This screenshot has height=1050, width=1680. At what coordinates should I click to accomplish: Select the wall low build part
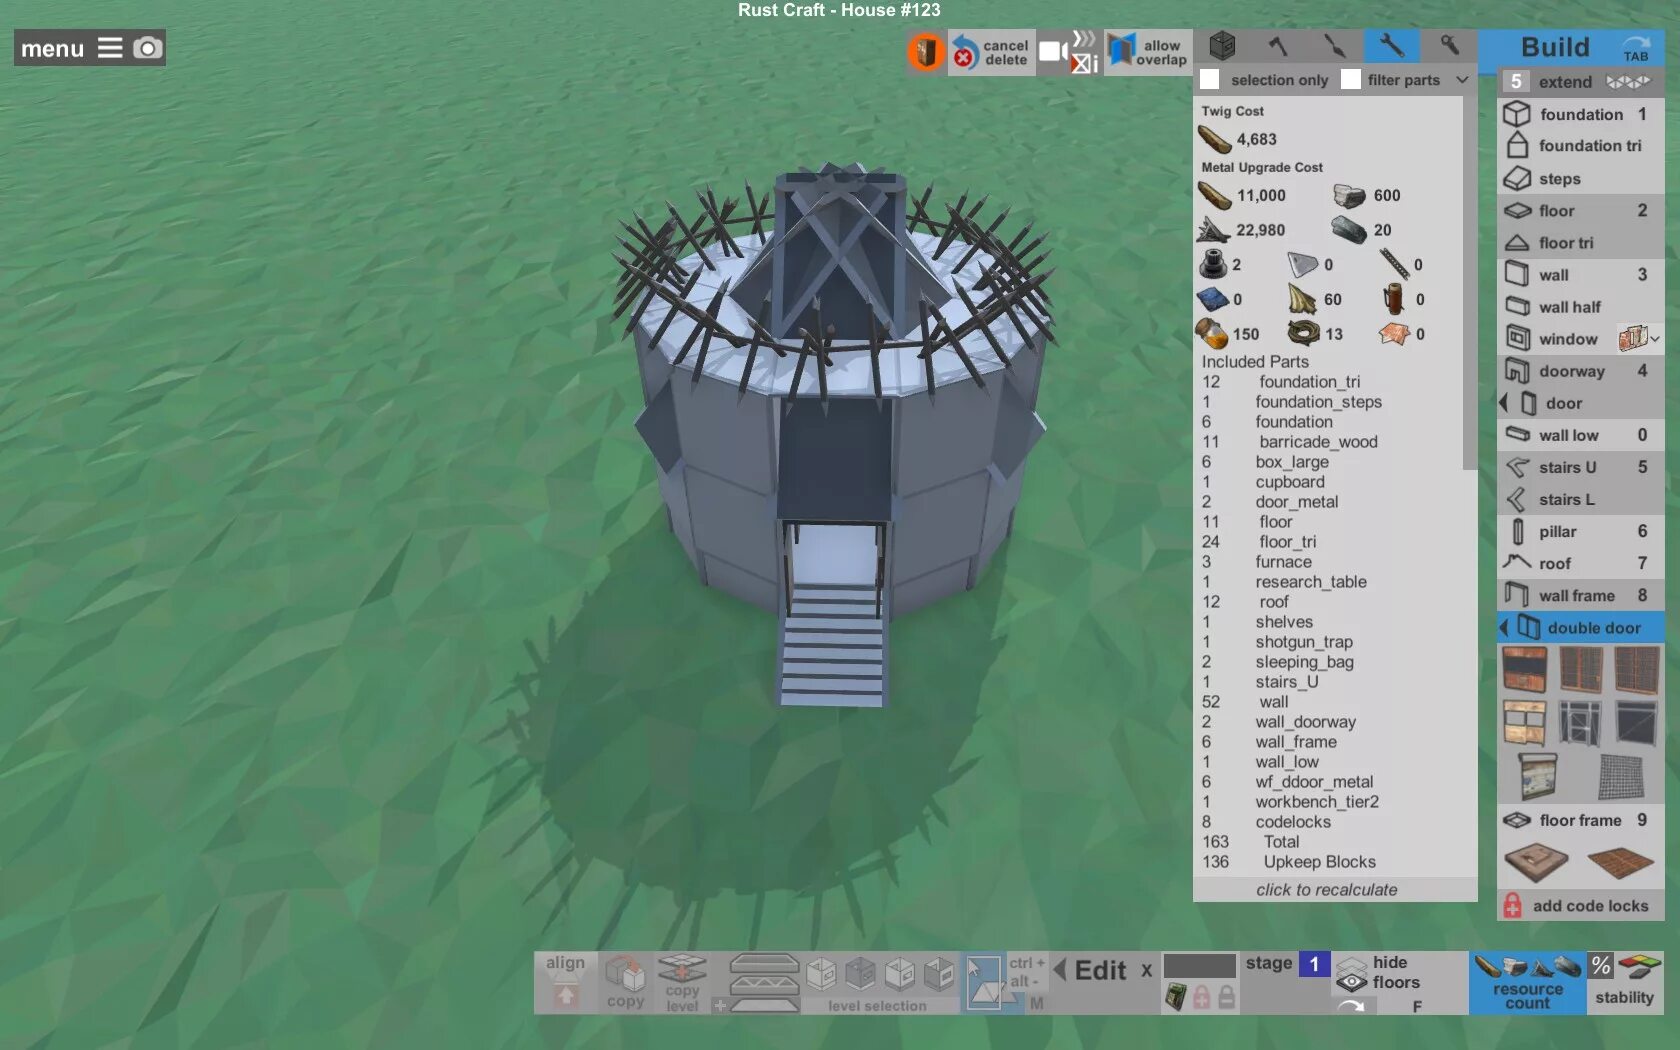click(1581, 435)
